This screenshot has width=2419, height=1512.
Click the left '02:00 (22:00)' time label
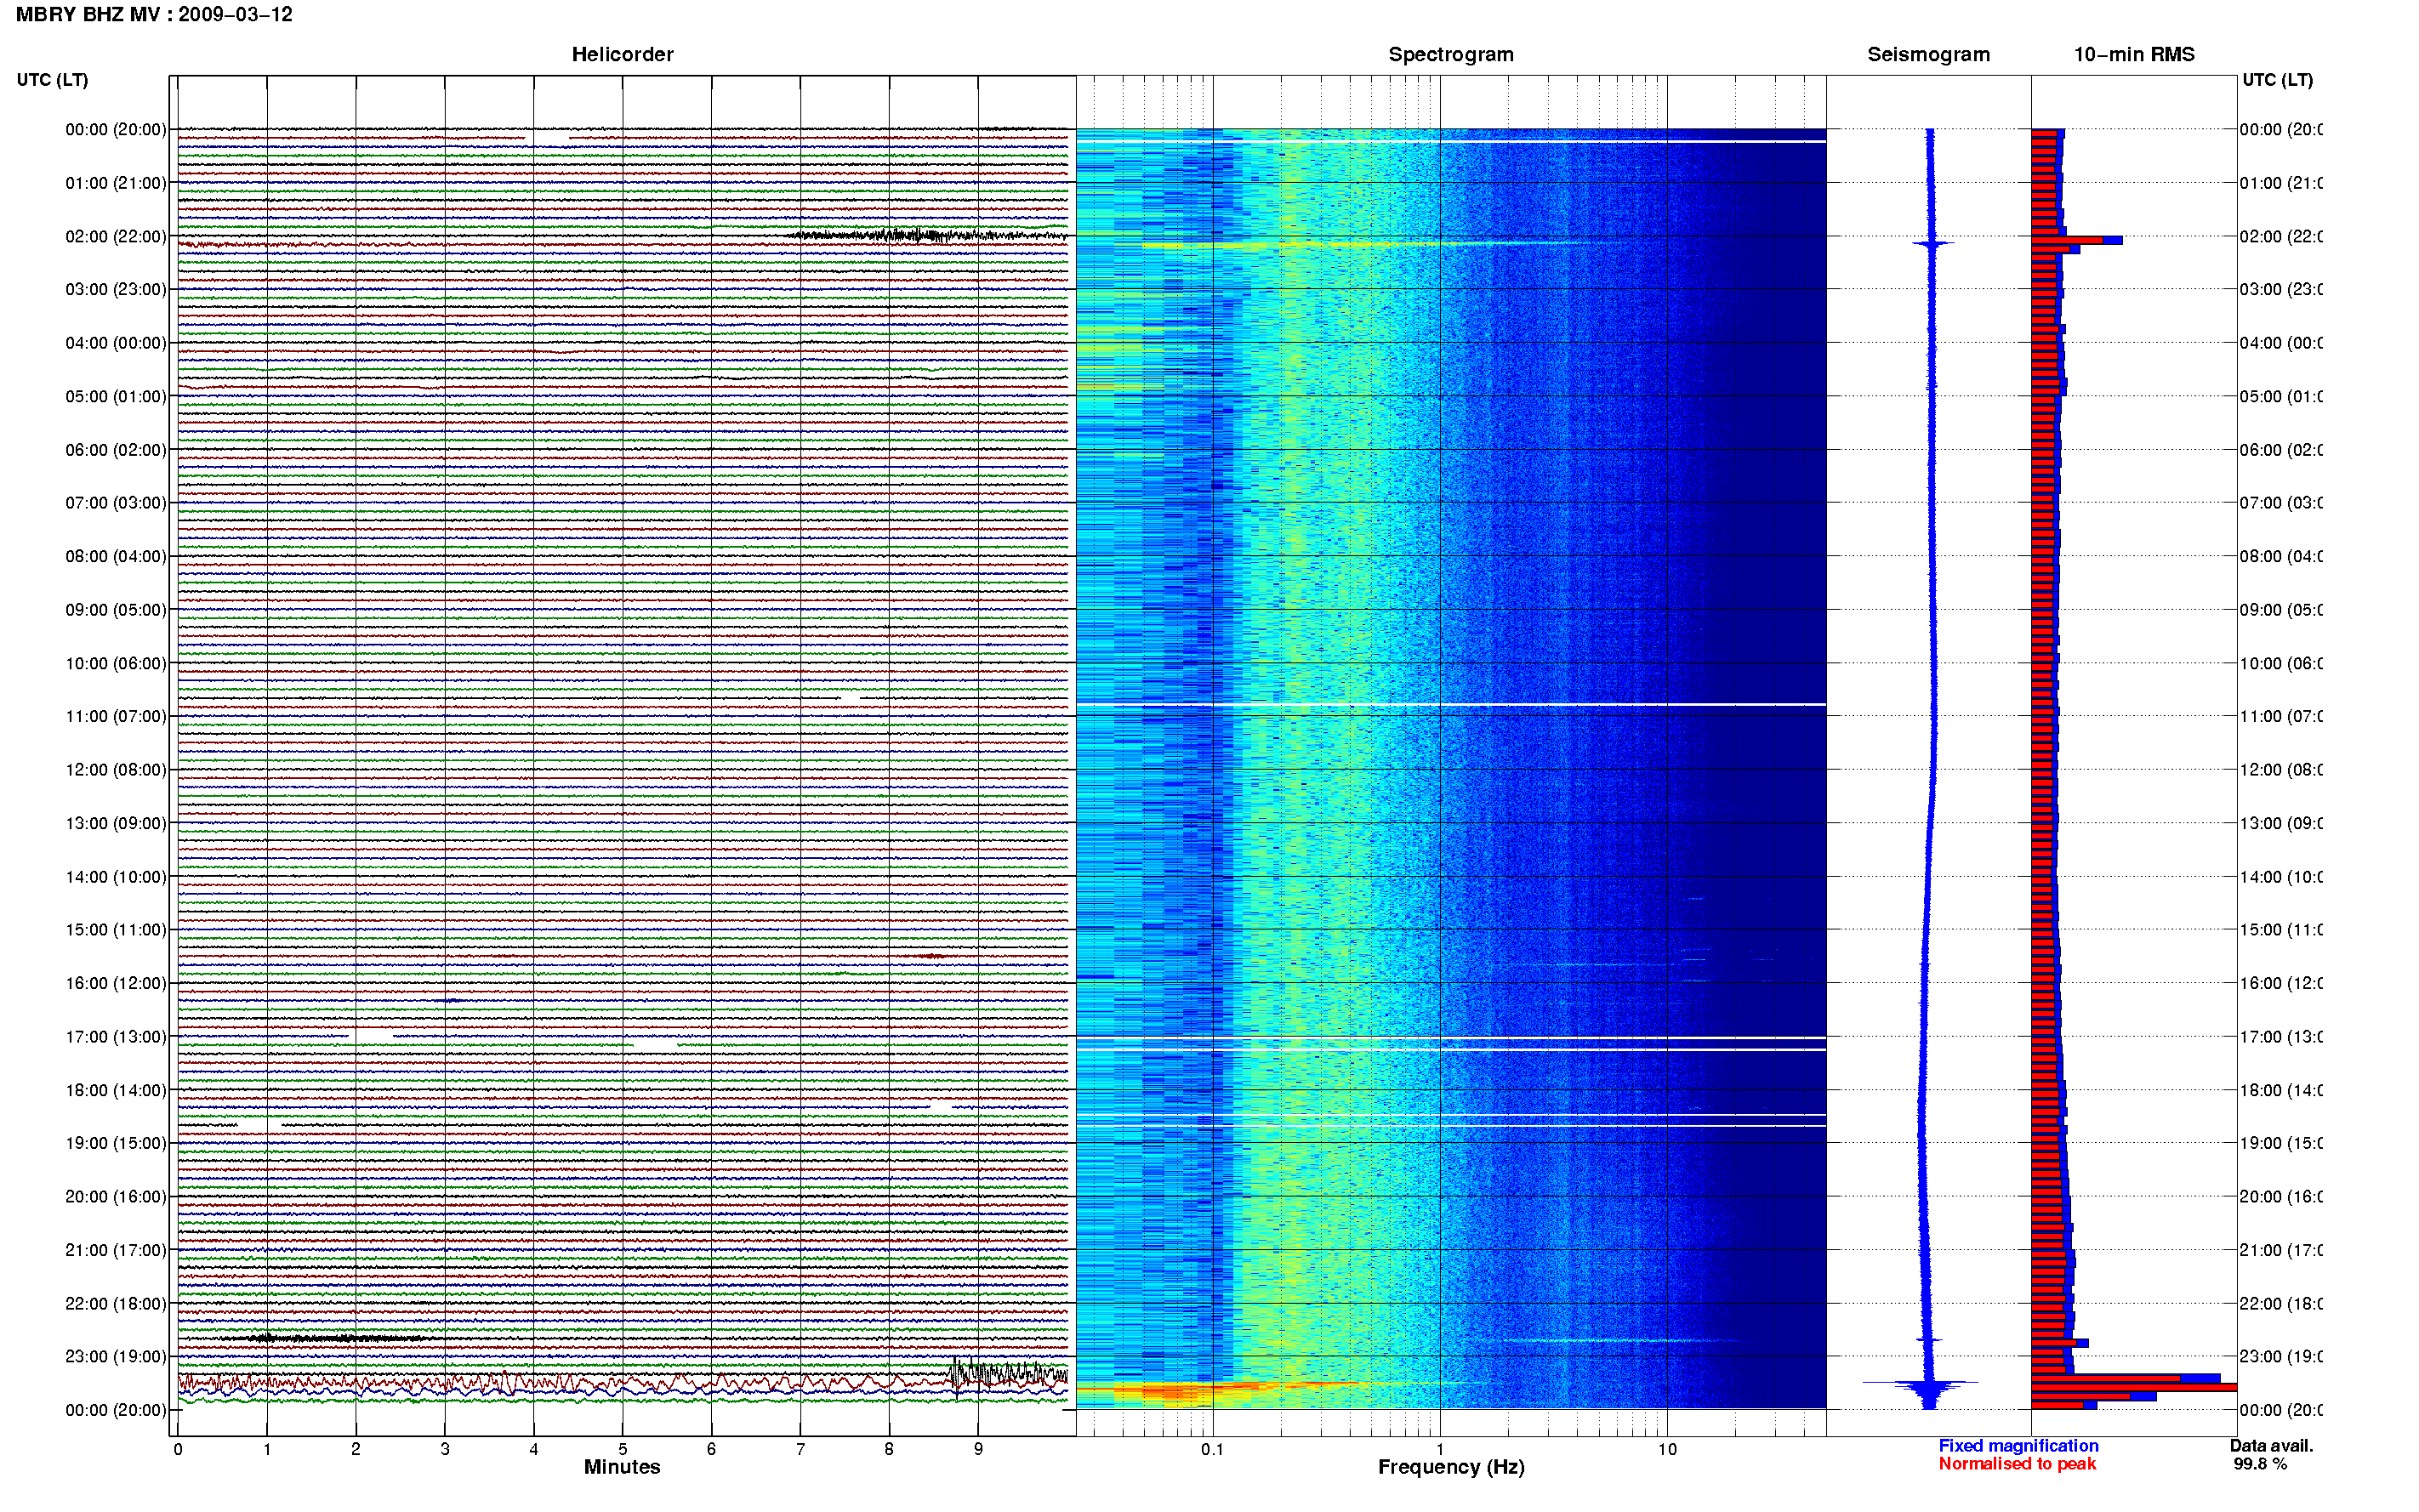click(x=116, y=236)
